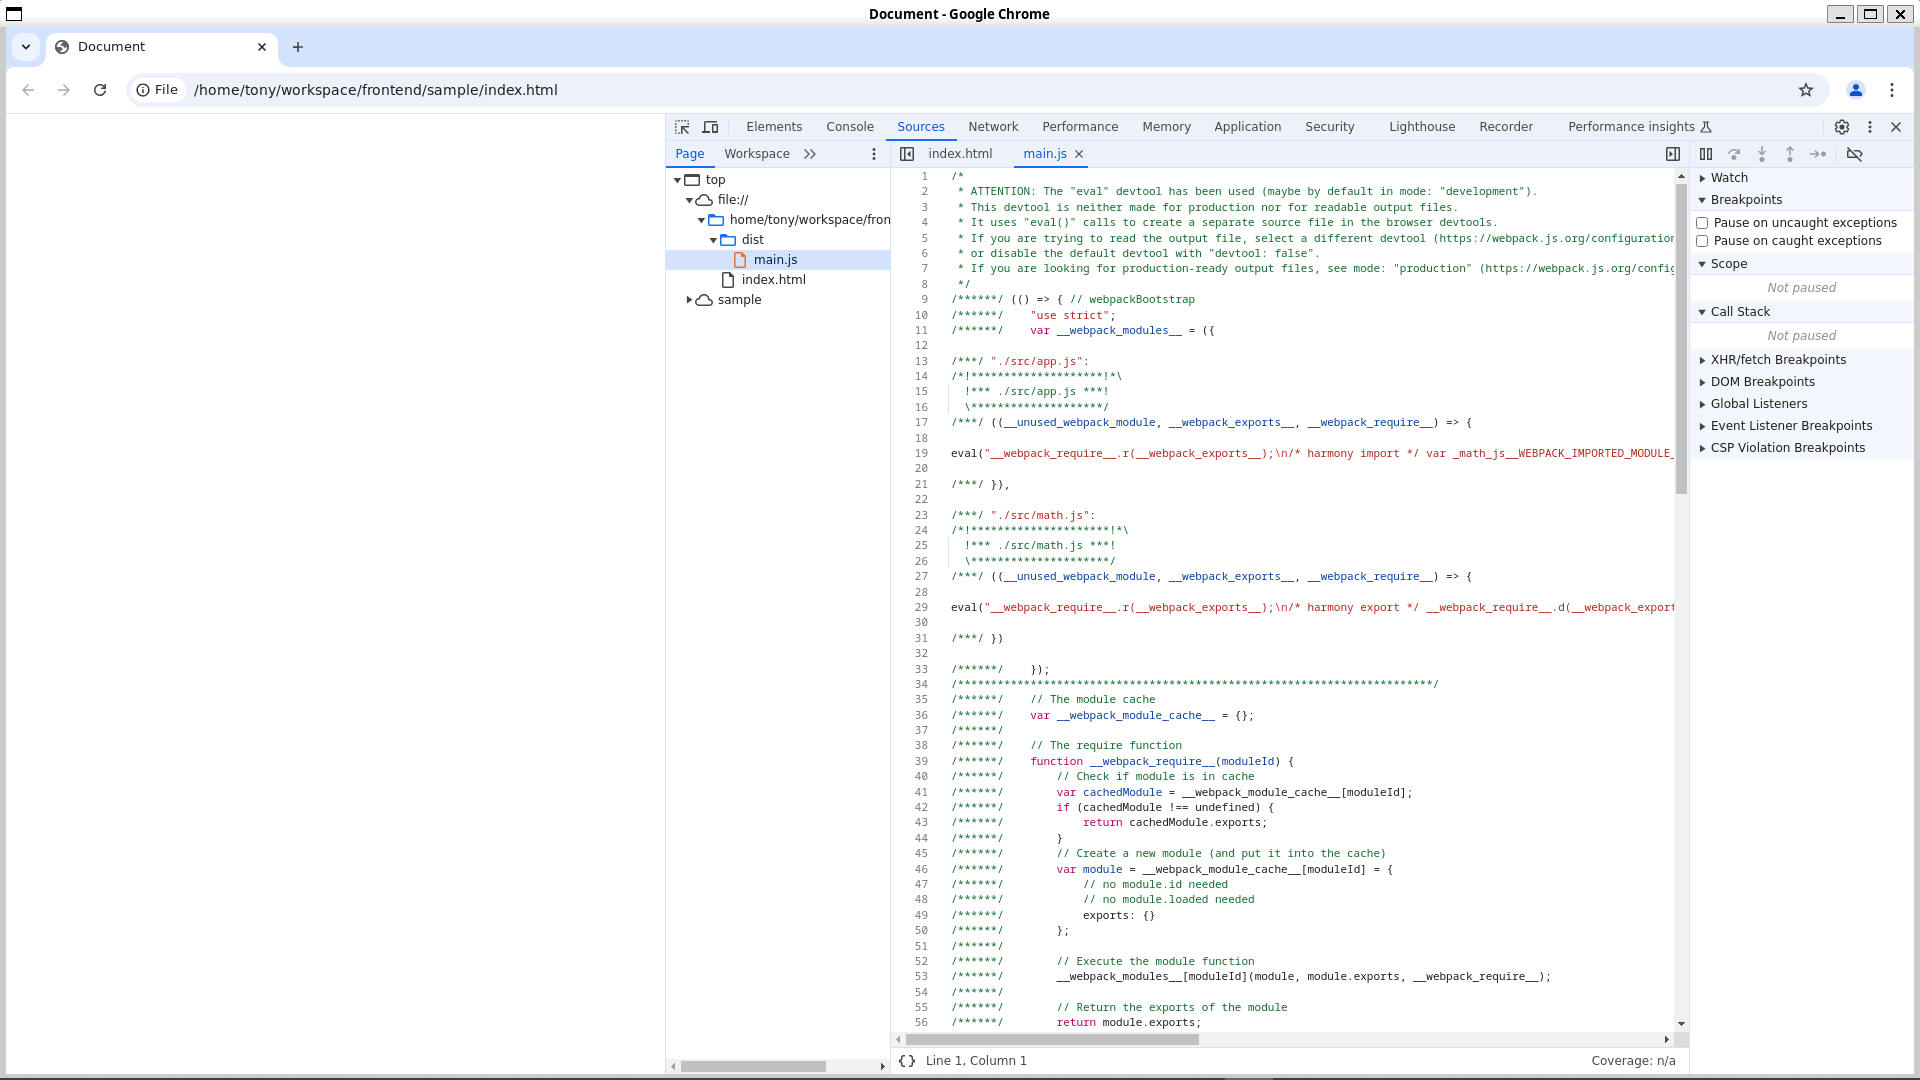The height and width of the screenshot is (1080, 1920).
Task: Expand XHR/fetch Breakpoints section
Action: coord(1801,360)
